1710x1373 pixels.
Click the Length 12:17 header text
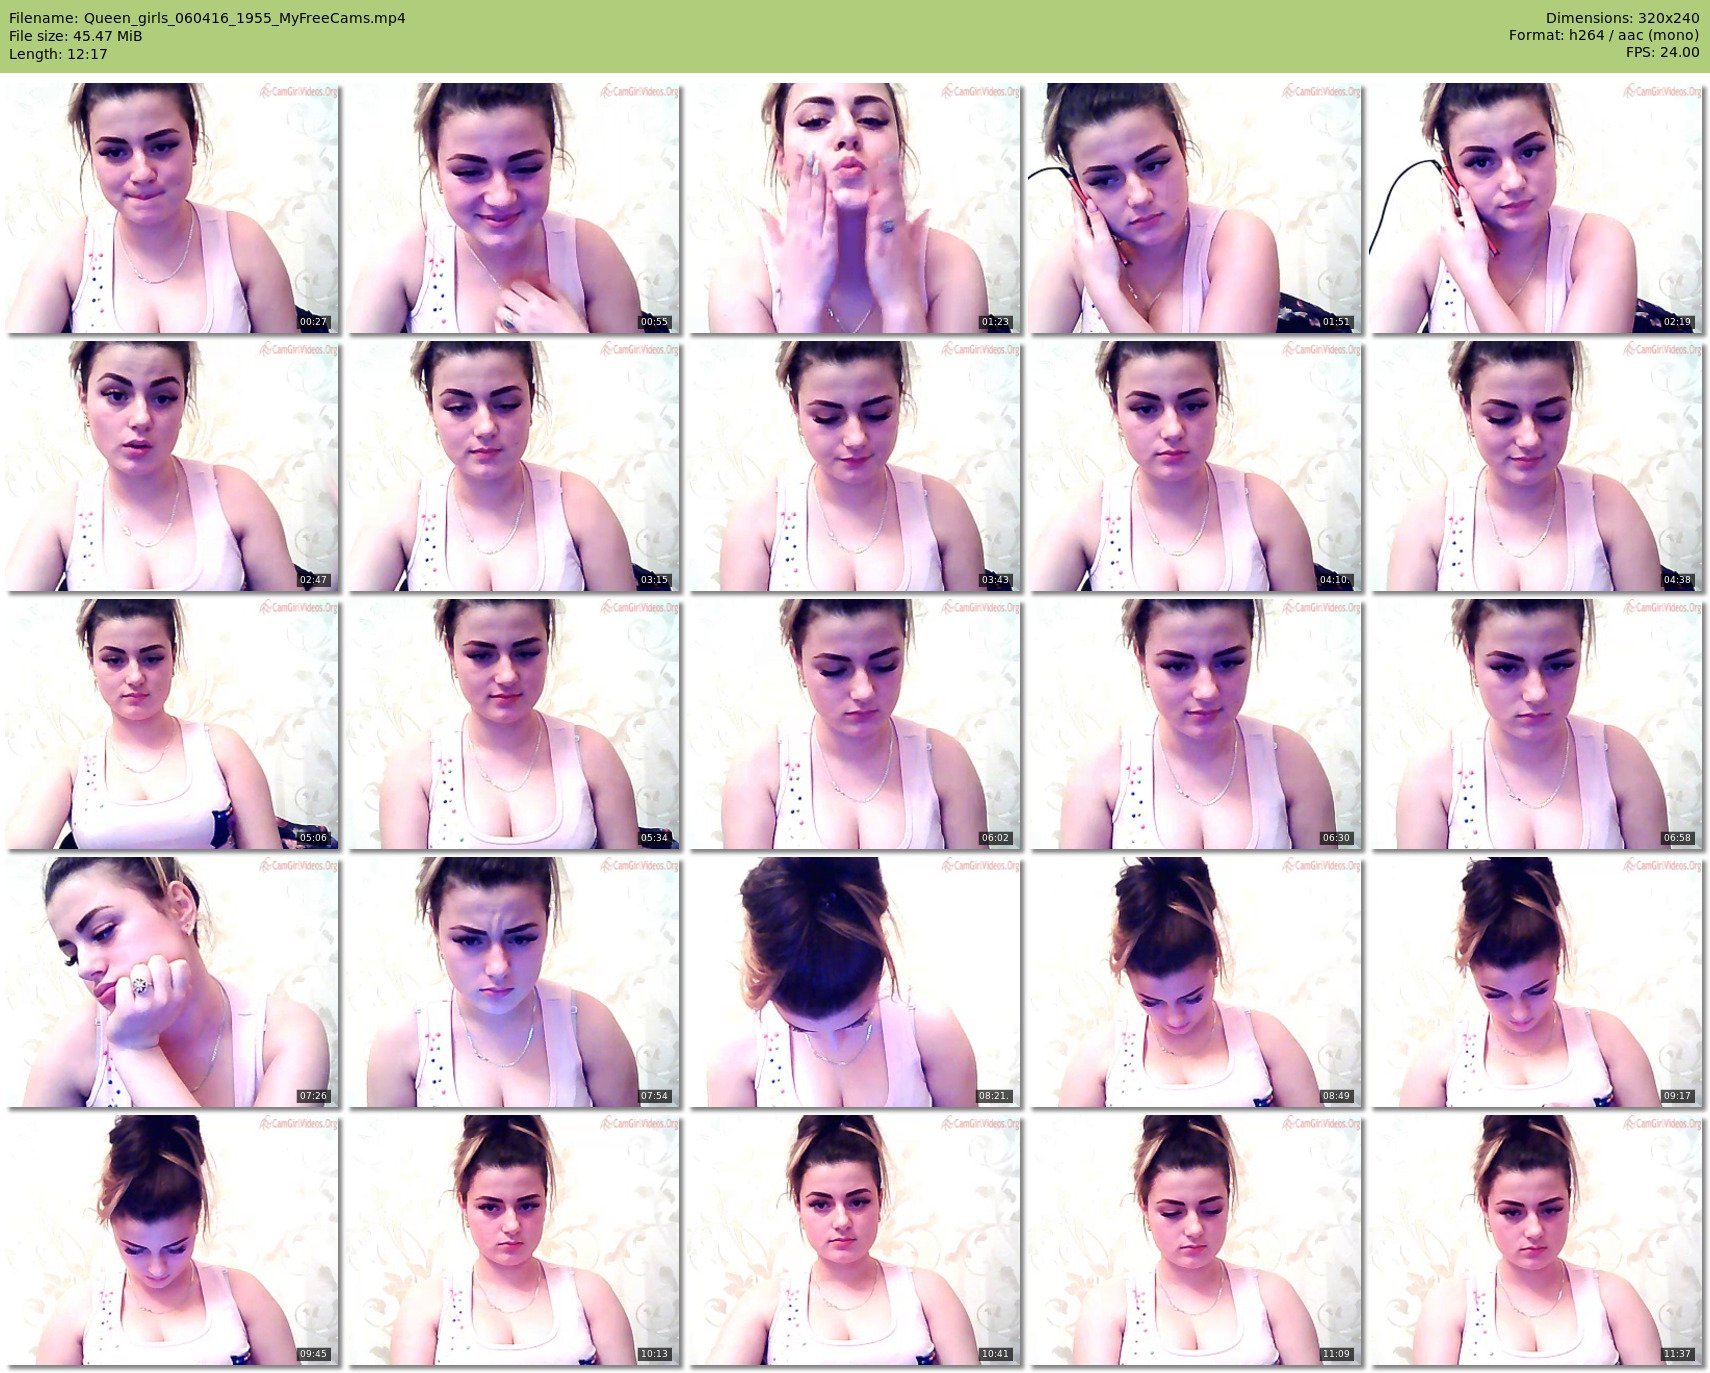point(58,54)
